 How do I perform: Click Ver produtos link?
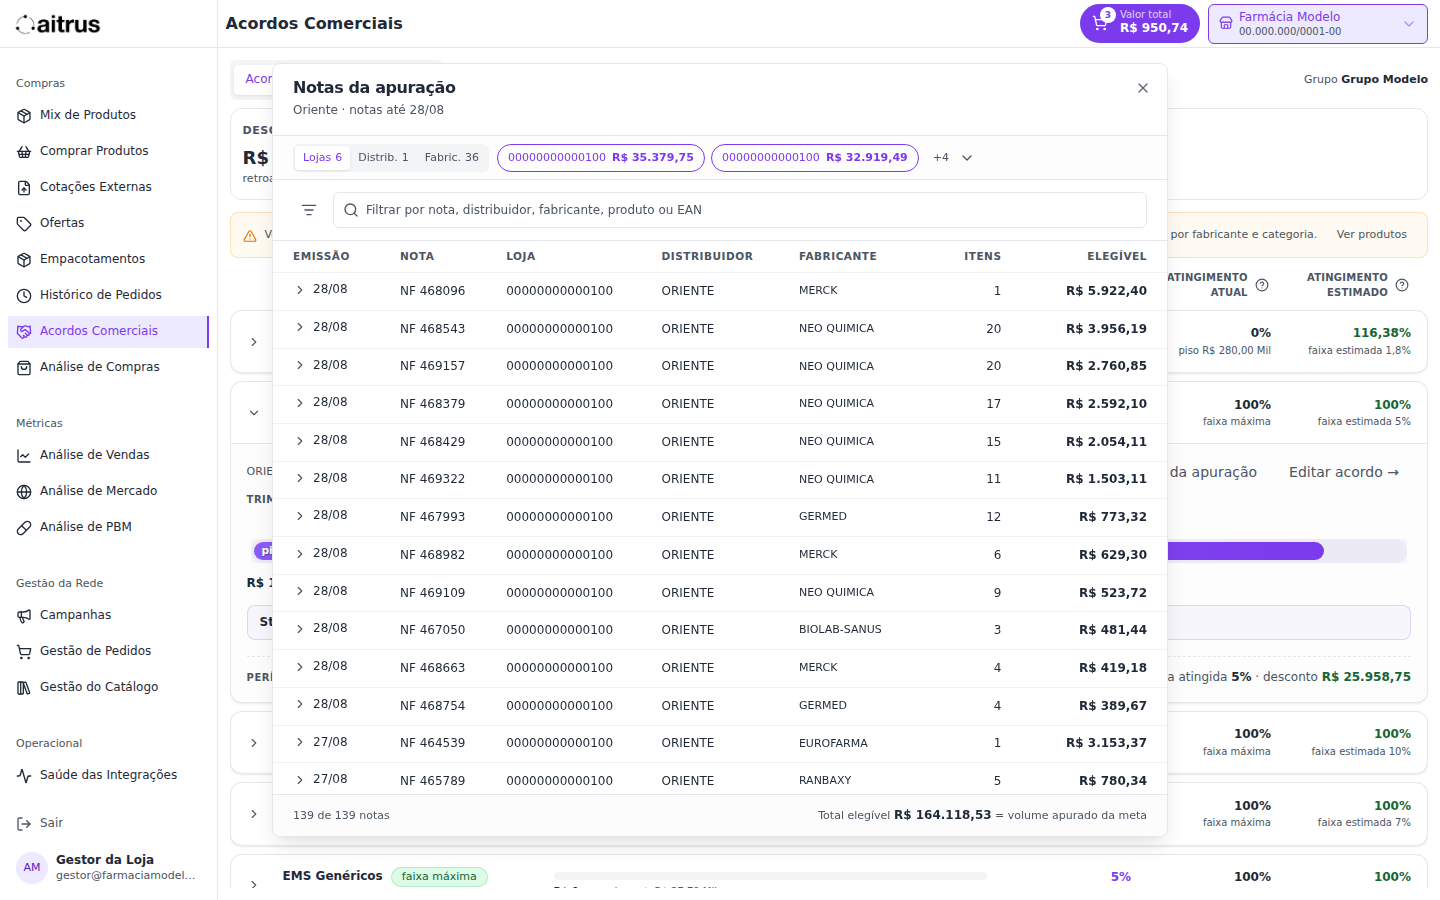[x=1372, y=234]
